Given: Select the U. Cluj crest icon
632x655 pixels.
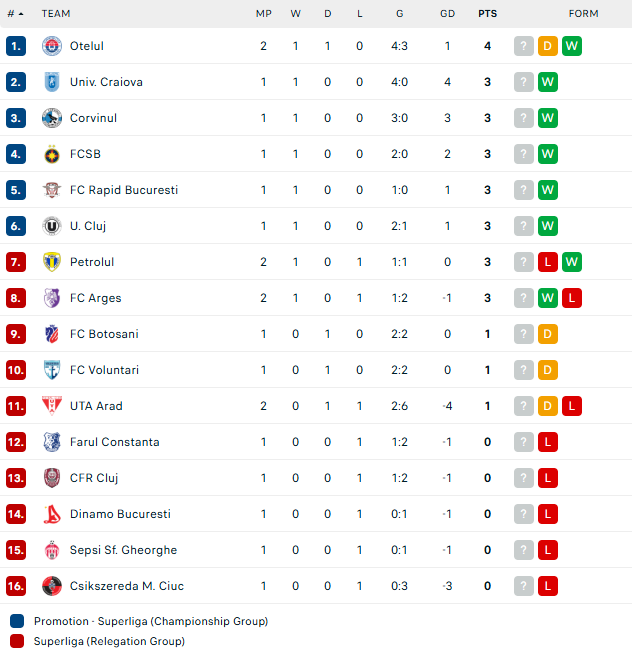Looking at the screenshot, I should [52, 226].
